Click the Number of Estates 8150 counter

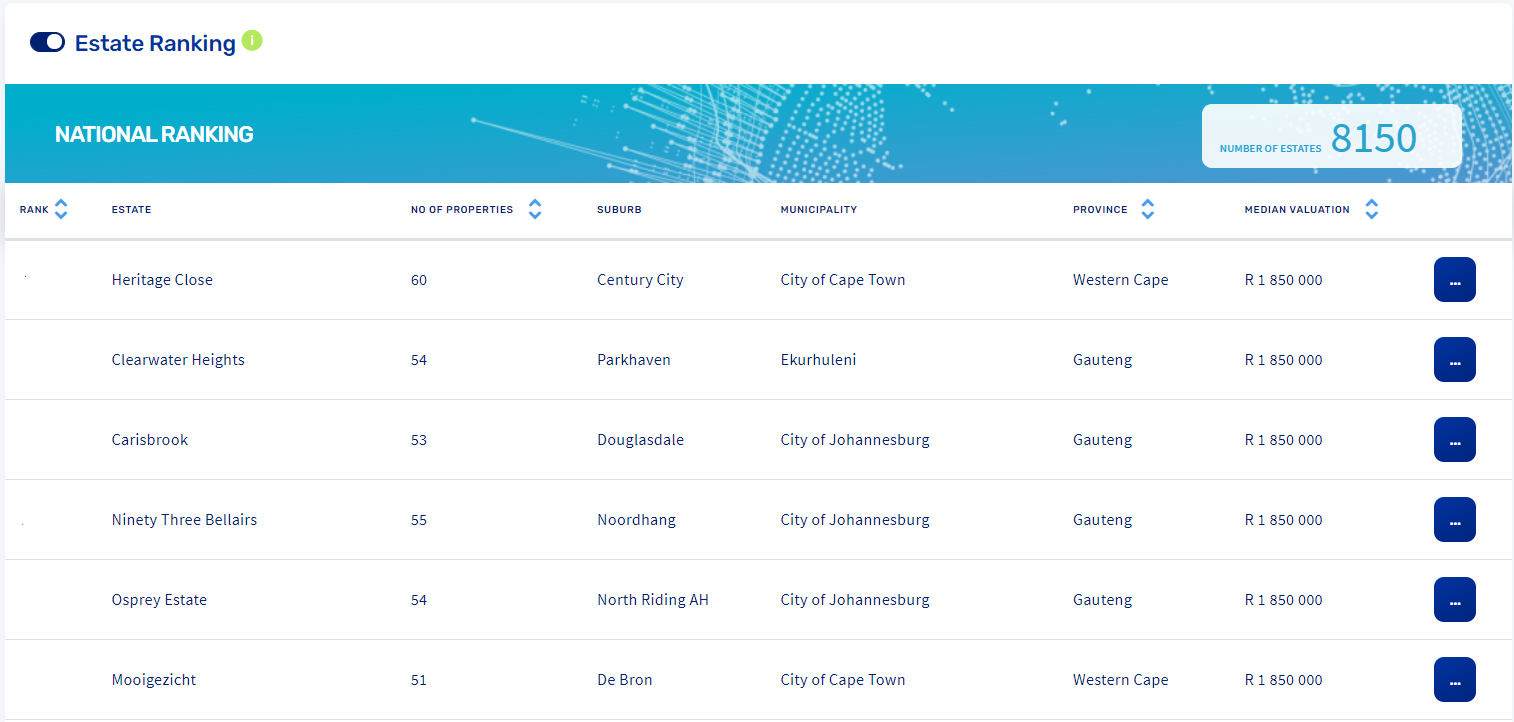click(1331, 137)
